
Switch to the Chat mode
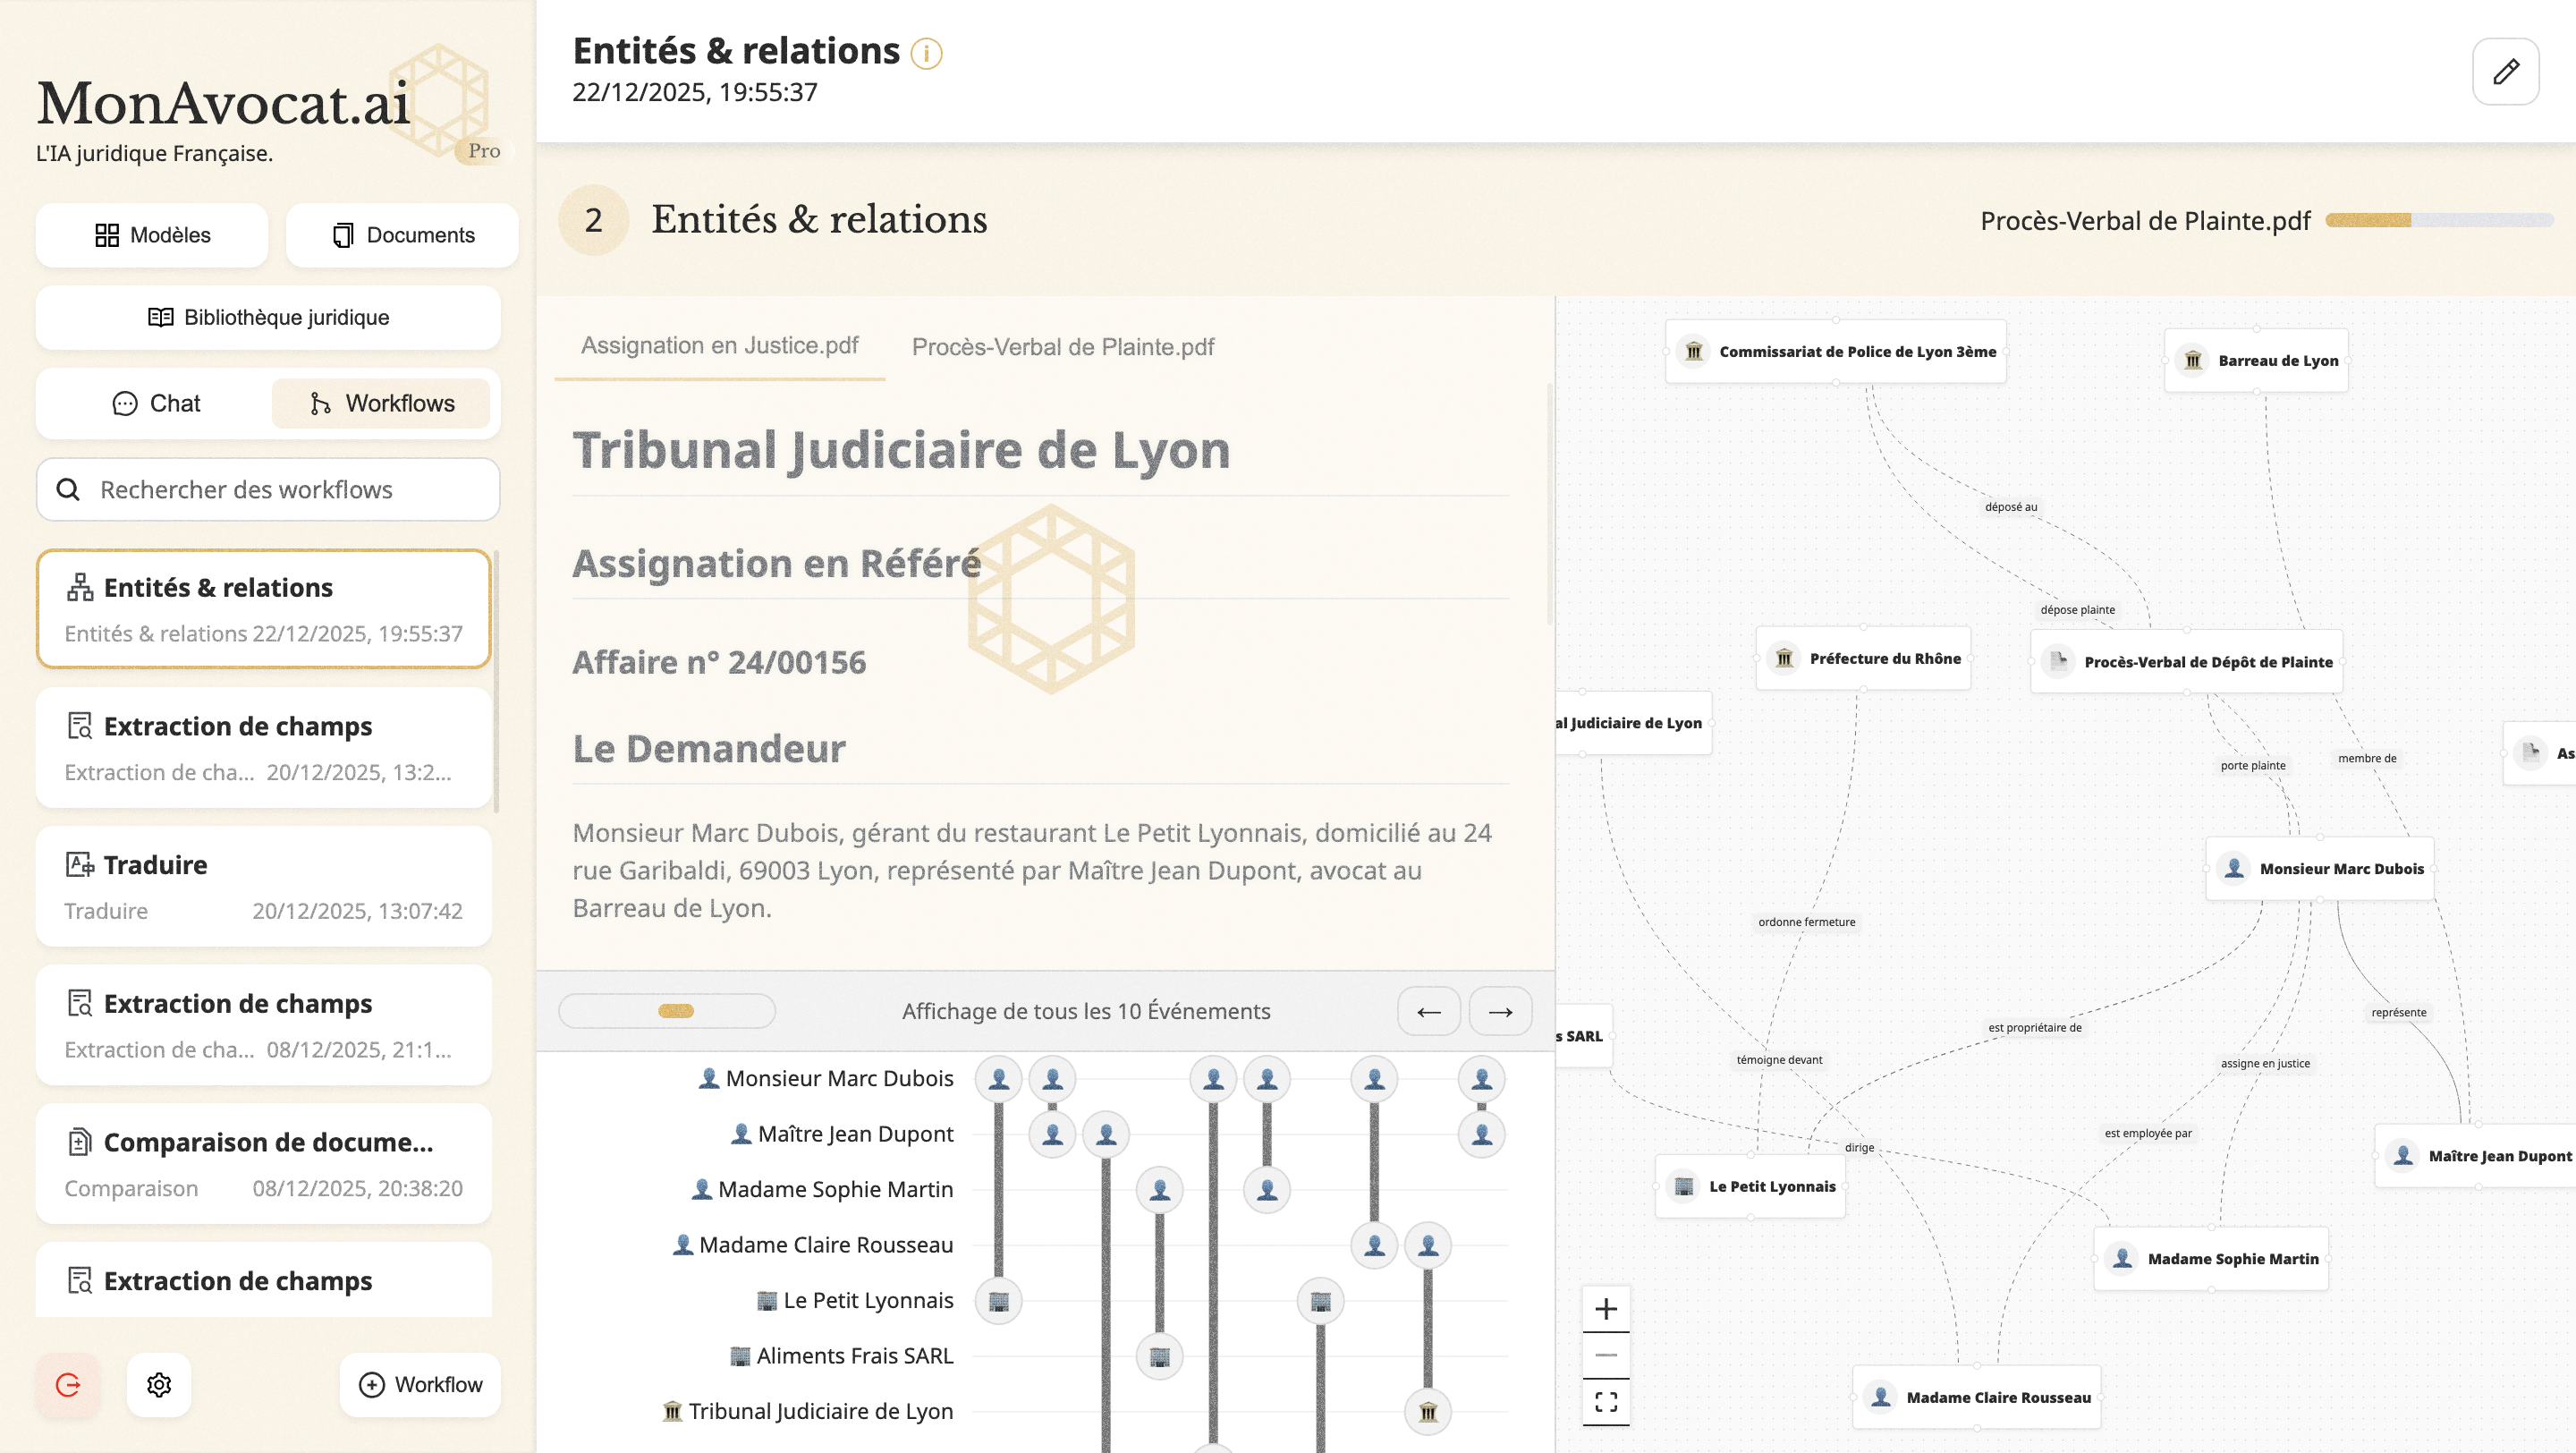[156, 403]
